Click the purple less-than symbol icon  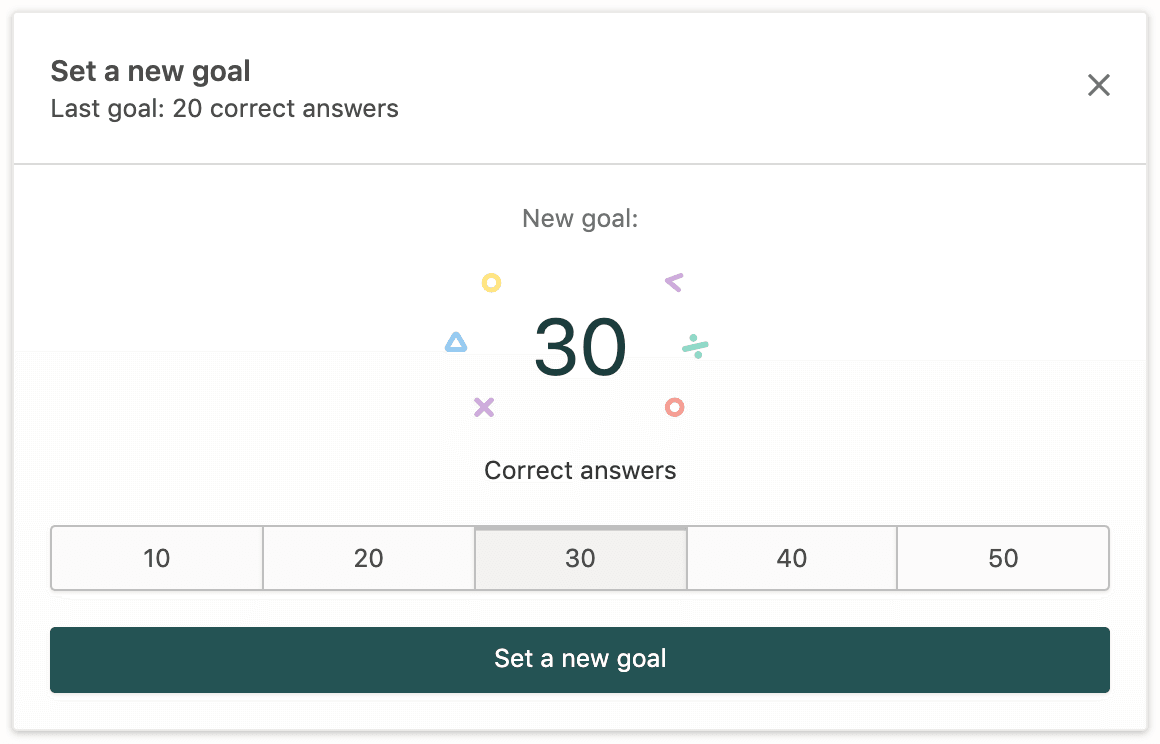(673, 283)
